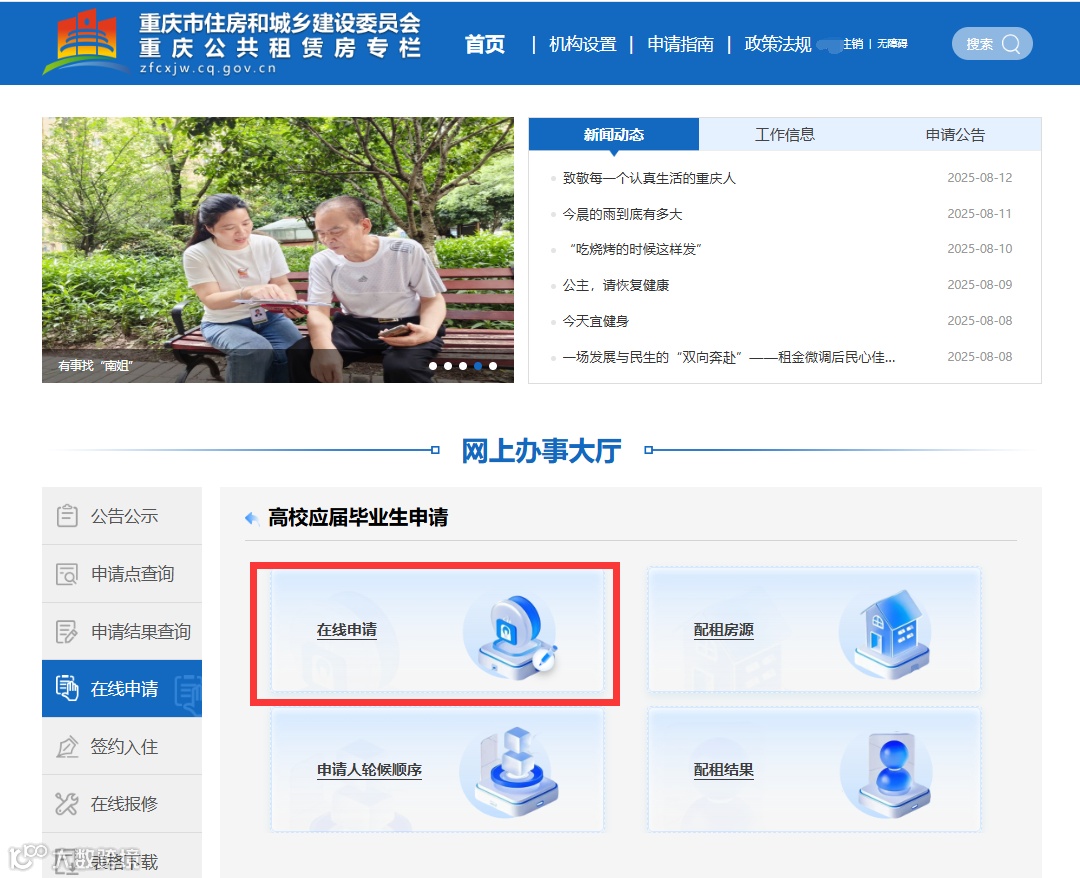Open news 公主，请恢复健康
1080x878 pixels.
click(616, 285)
